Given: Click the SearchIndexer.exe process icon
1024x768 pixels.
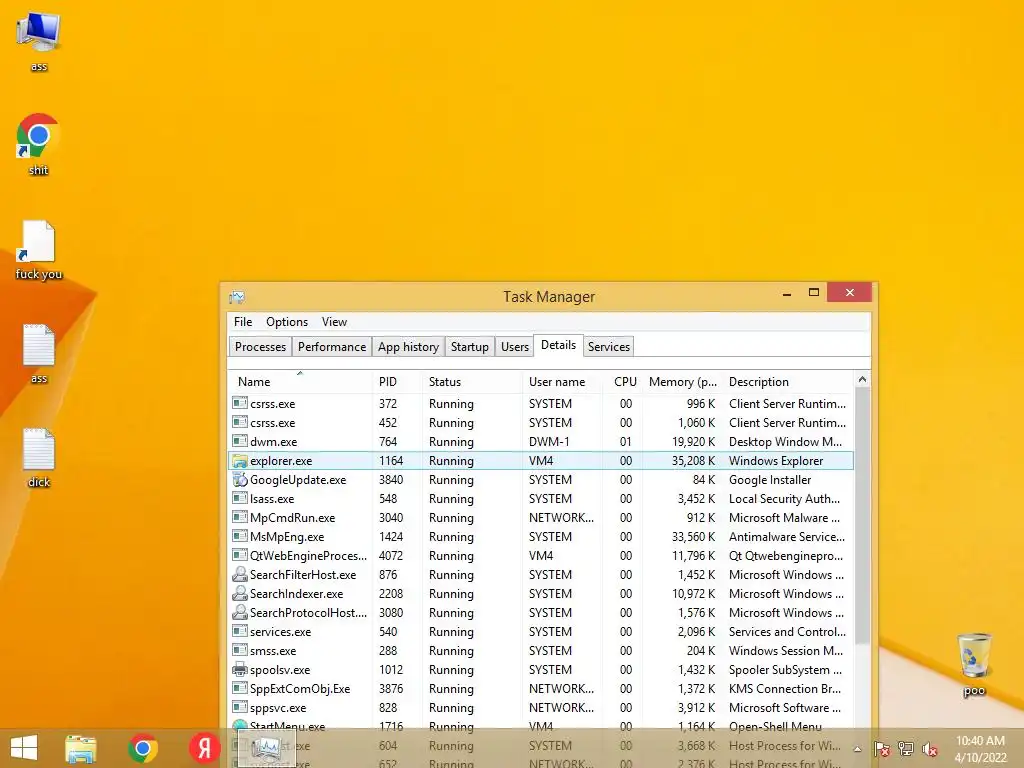Looking at the screenshot, I should pos(240,594).
